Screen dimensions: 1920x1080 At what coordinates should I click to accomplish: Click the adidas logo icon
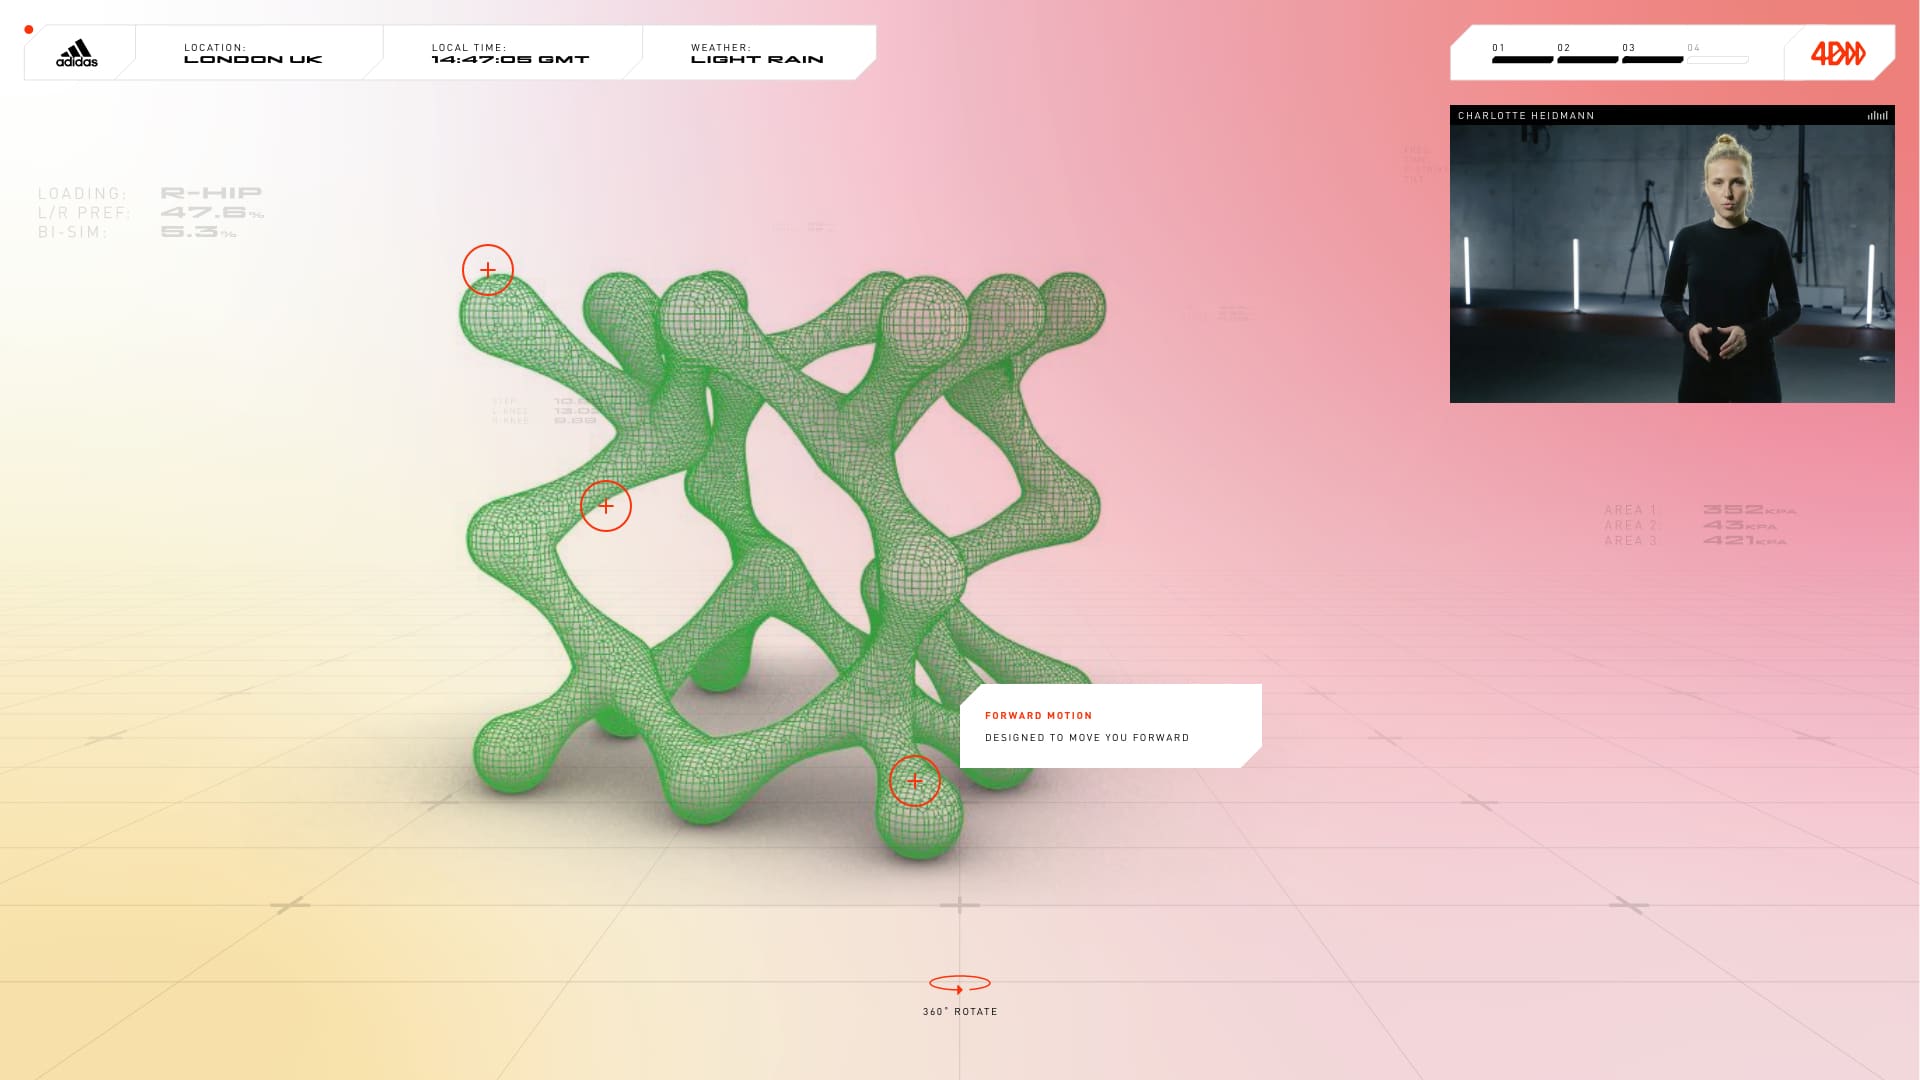pyautogui.click(x=77, y=54)
